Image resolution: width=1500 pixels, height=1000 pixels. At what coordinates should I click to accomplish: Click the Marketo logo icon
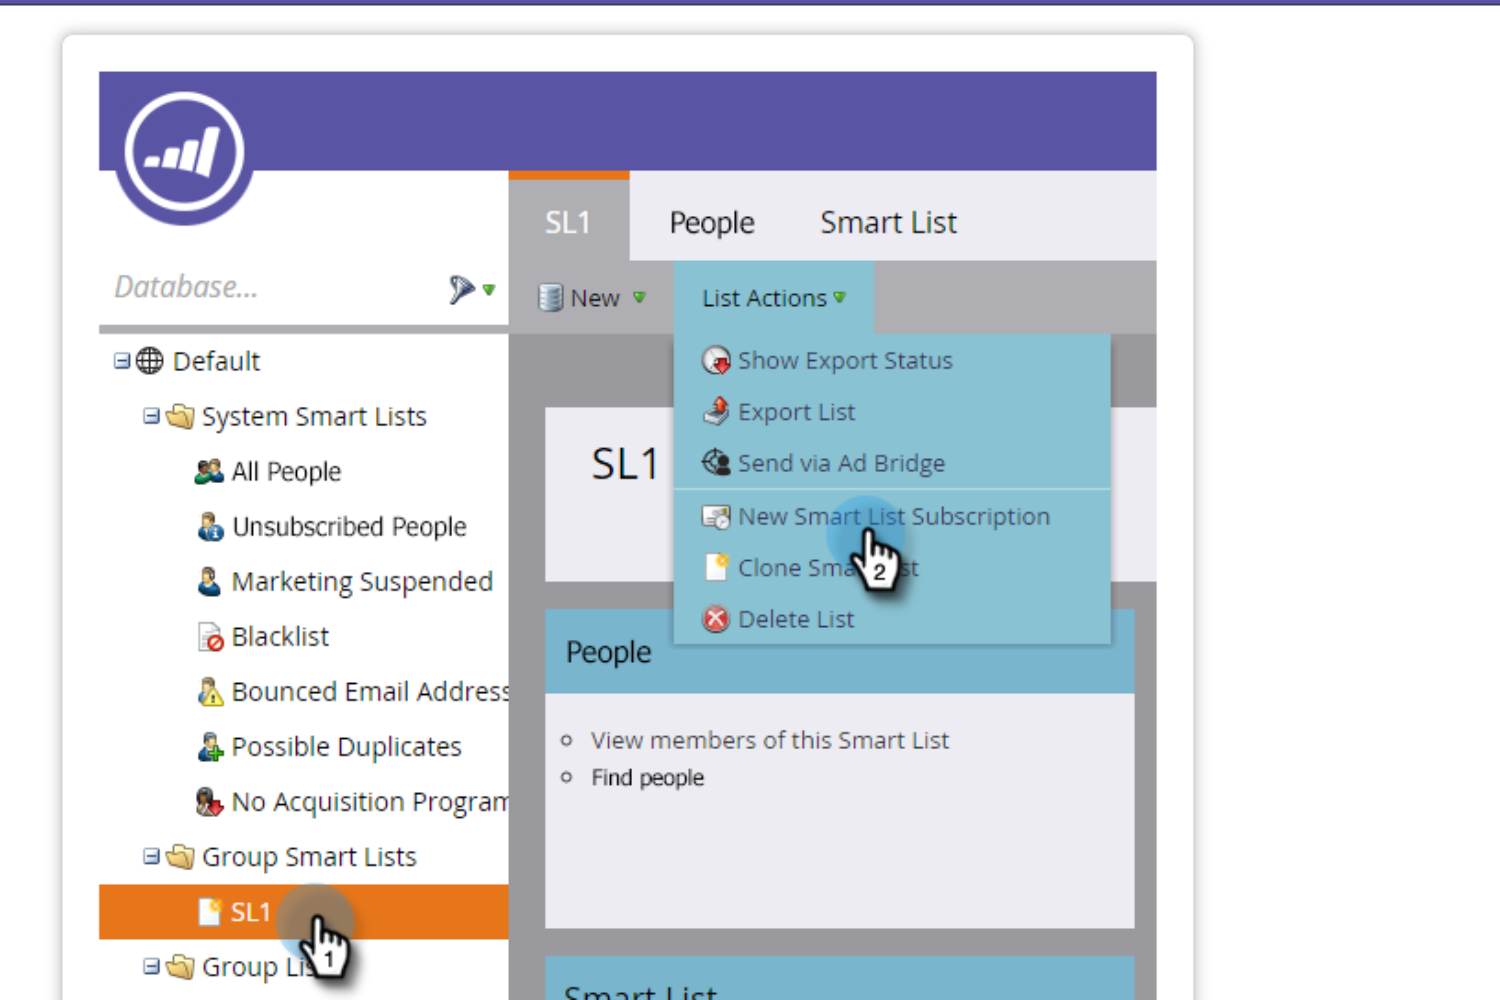click(184, 153)
